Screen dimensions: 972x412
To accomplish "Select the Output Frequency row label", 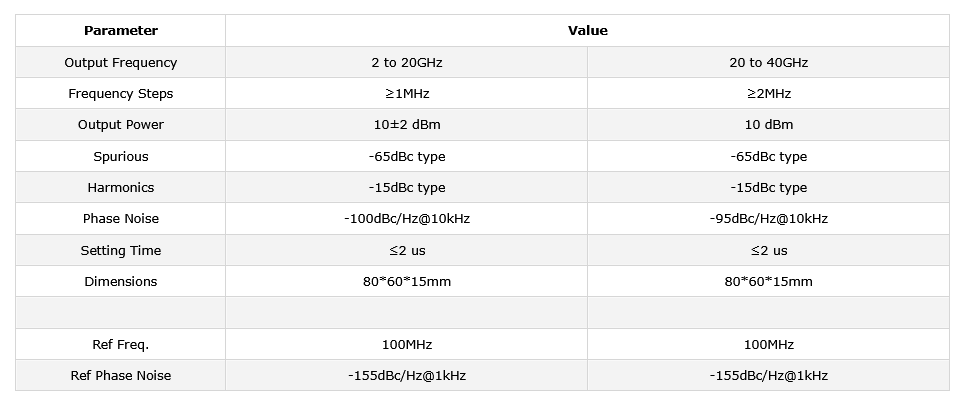I will pos(120,62).
